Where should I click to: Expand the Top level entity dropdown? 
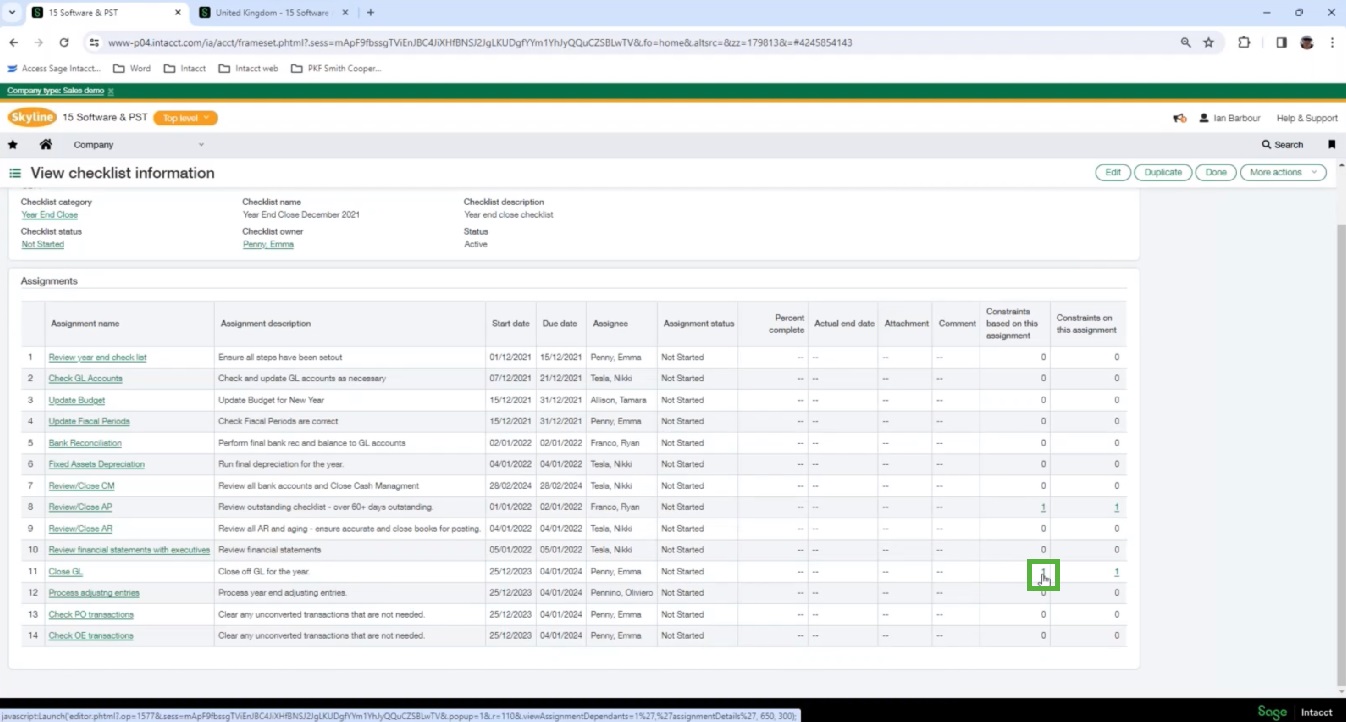click(185, 118)
